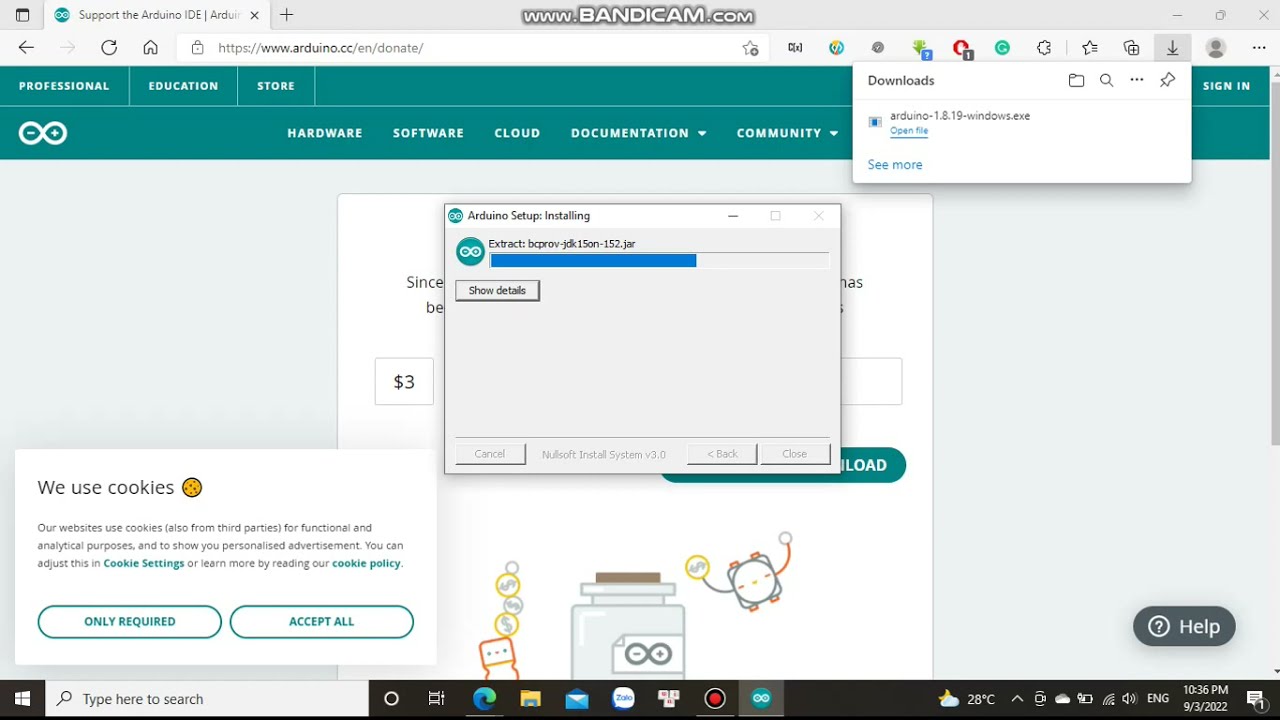Click Show details in Arduino Setup
This screenshot has height=720, width=1280.
coord(497,290)
